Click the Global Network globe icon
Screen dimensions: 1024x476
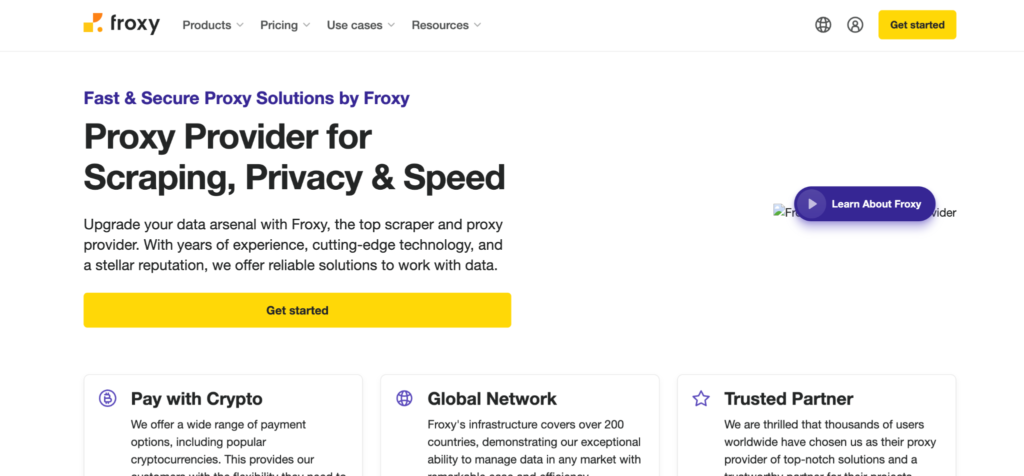point(405,399)
